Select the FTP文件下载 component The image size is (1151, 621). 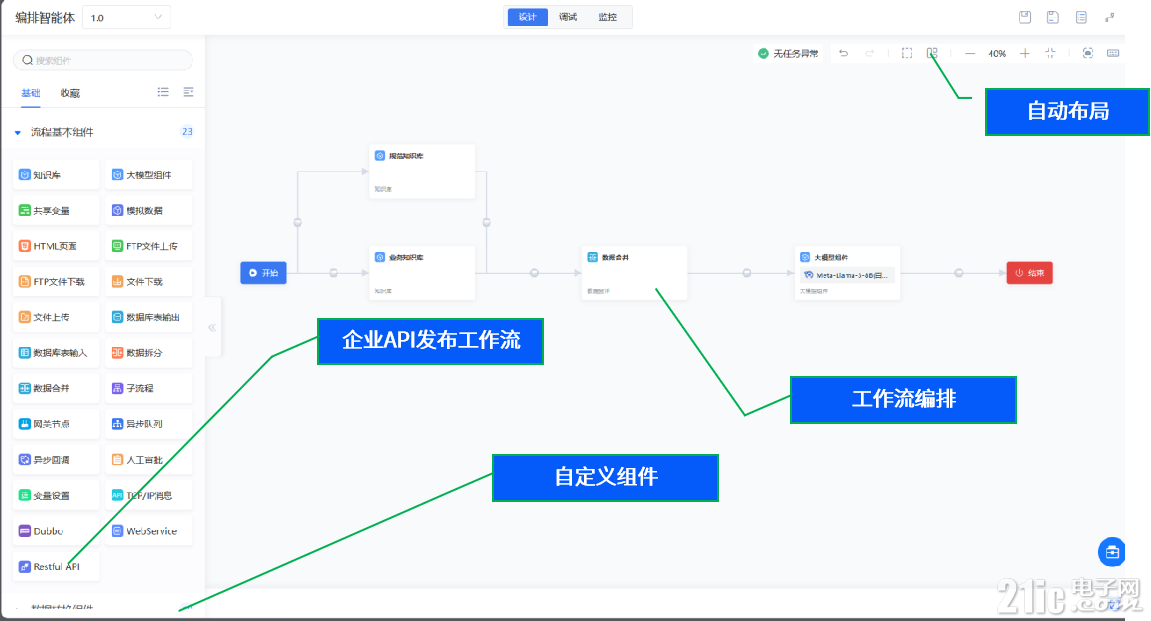pyautogui.click(x=56, y=281)
